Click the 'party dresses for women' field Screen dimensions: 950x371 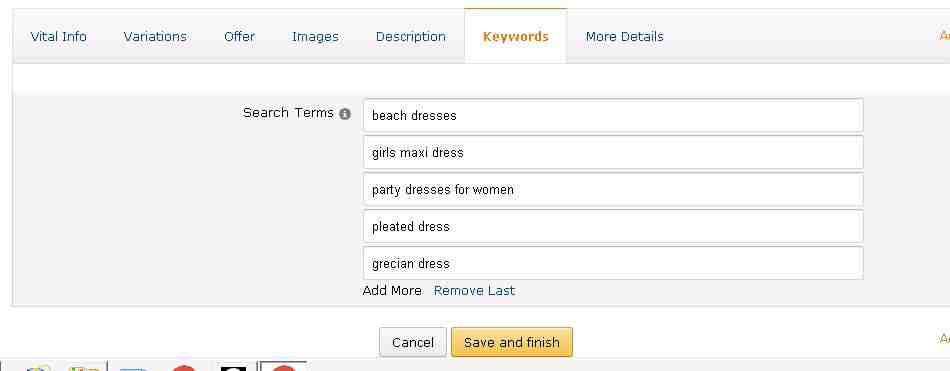pyautogui.click(x=613, y=190)
